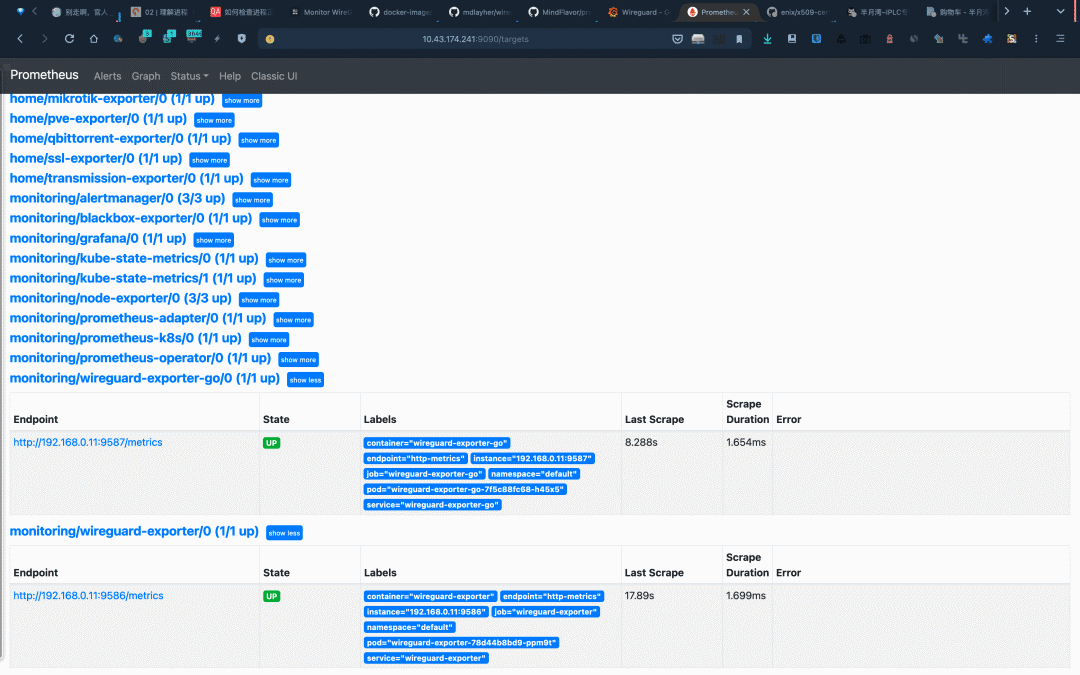Screen dimensions: 1080x675
Task: Click the pod="wireguard-exporter-78d44b8bd9-ppm9t" label badge
Action: (461, 643)
